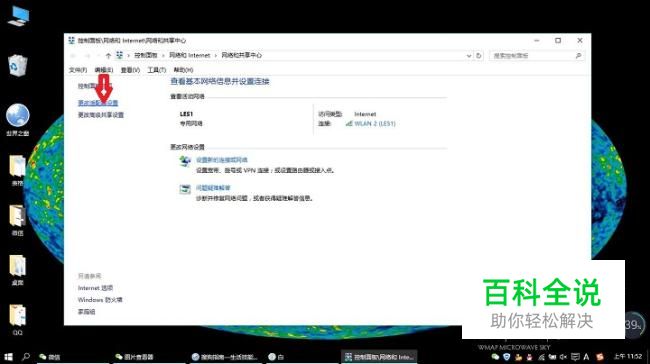Viewport: 650px width, 364px height.
Task: Click the taskbar search magnifier icon
Action: 26,357
